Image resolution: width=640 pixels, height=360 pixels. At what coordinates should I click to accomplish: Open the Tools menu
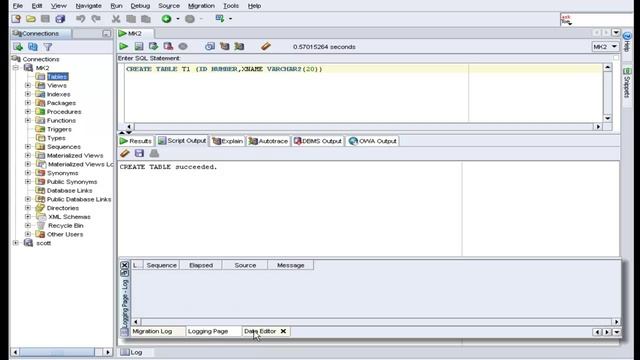click(231, 6)
